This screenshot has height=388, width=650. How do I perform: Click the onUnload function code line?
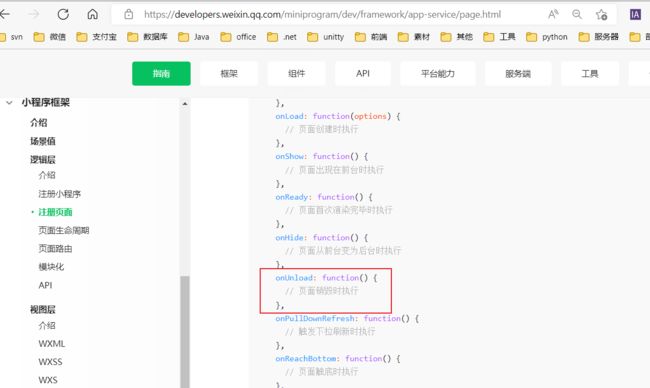point(326,278)
